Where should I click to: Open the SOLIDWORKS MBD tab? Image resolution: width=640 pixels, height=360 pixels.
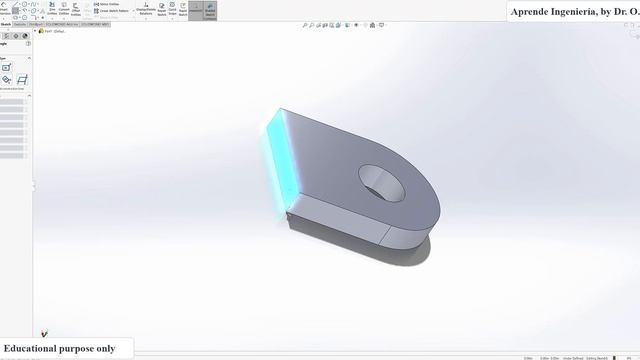[95, 24]
